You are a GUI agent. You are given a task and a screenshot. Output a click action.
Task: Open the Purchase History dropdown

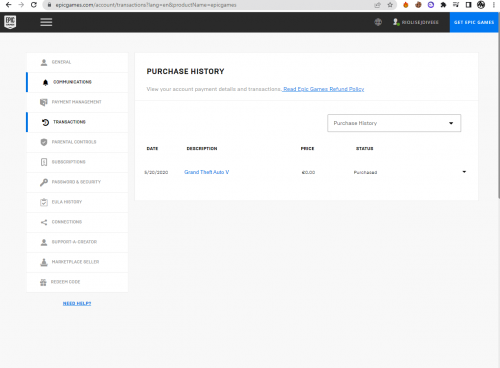coord(394,123)
